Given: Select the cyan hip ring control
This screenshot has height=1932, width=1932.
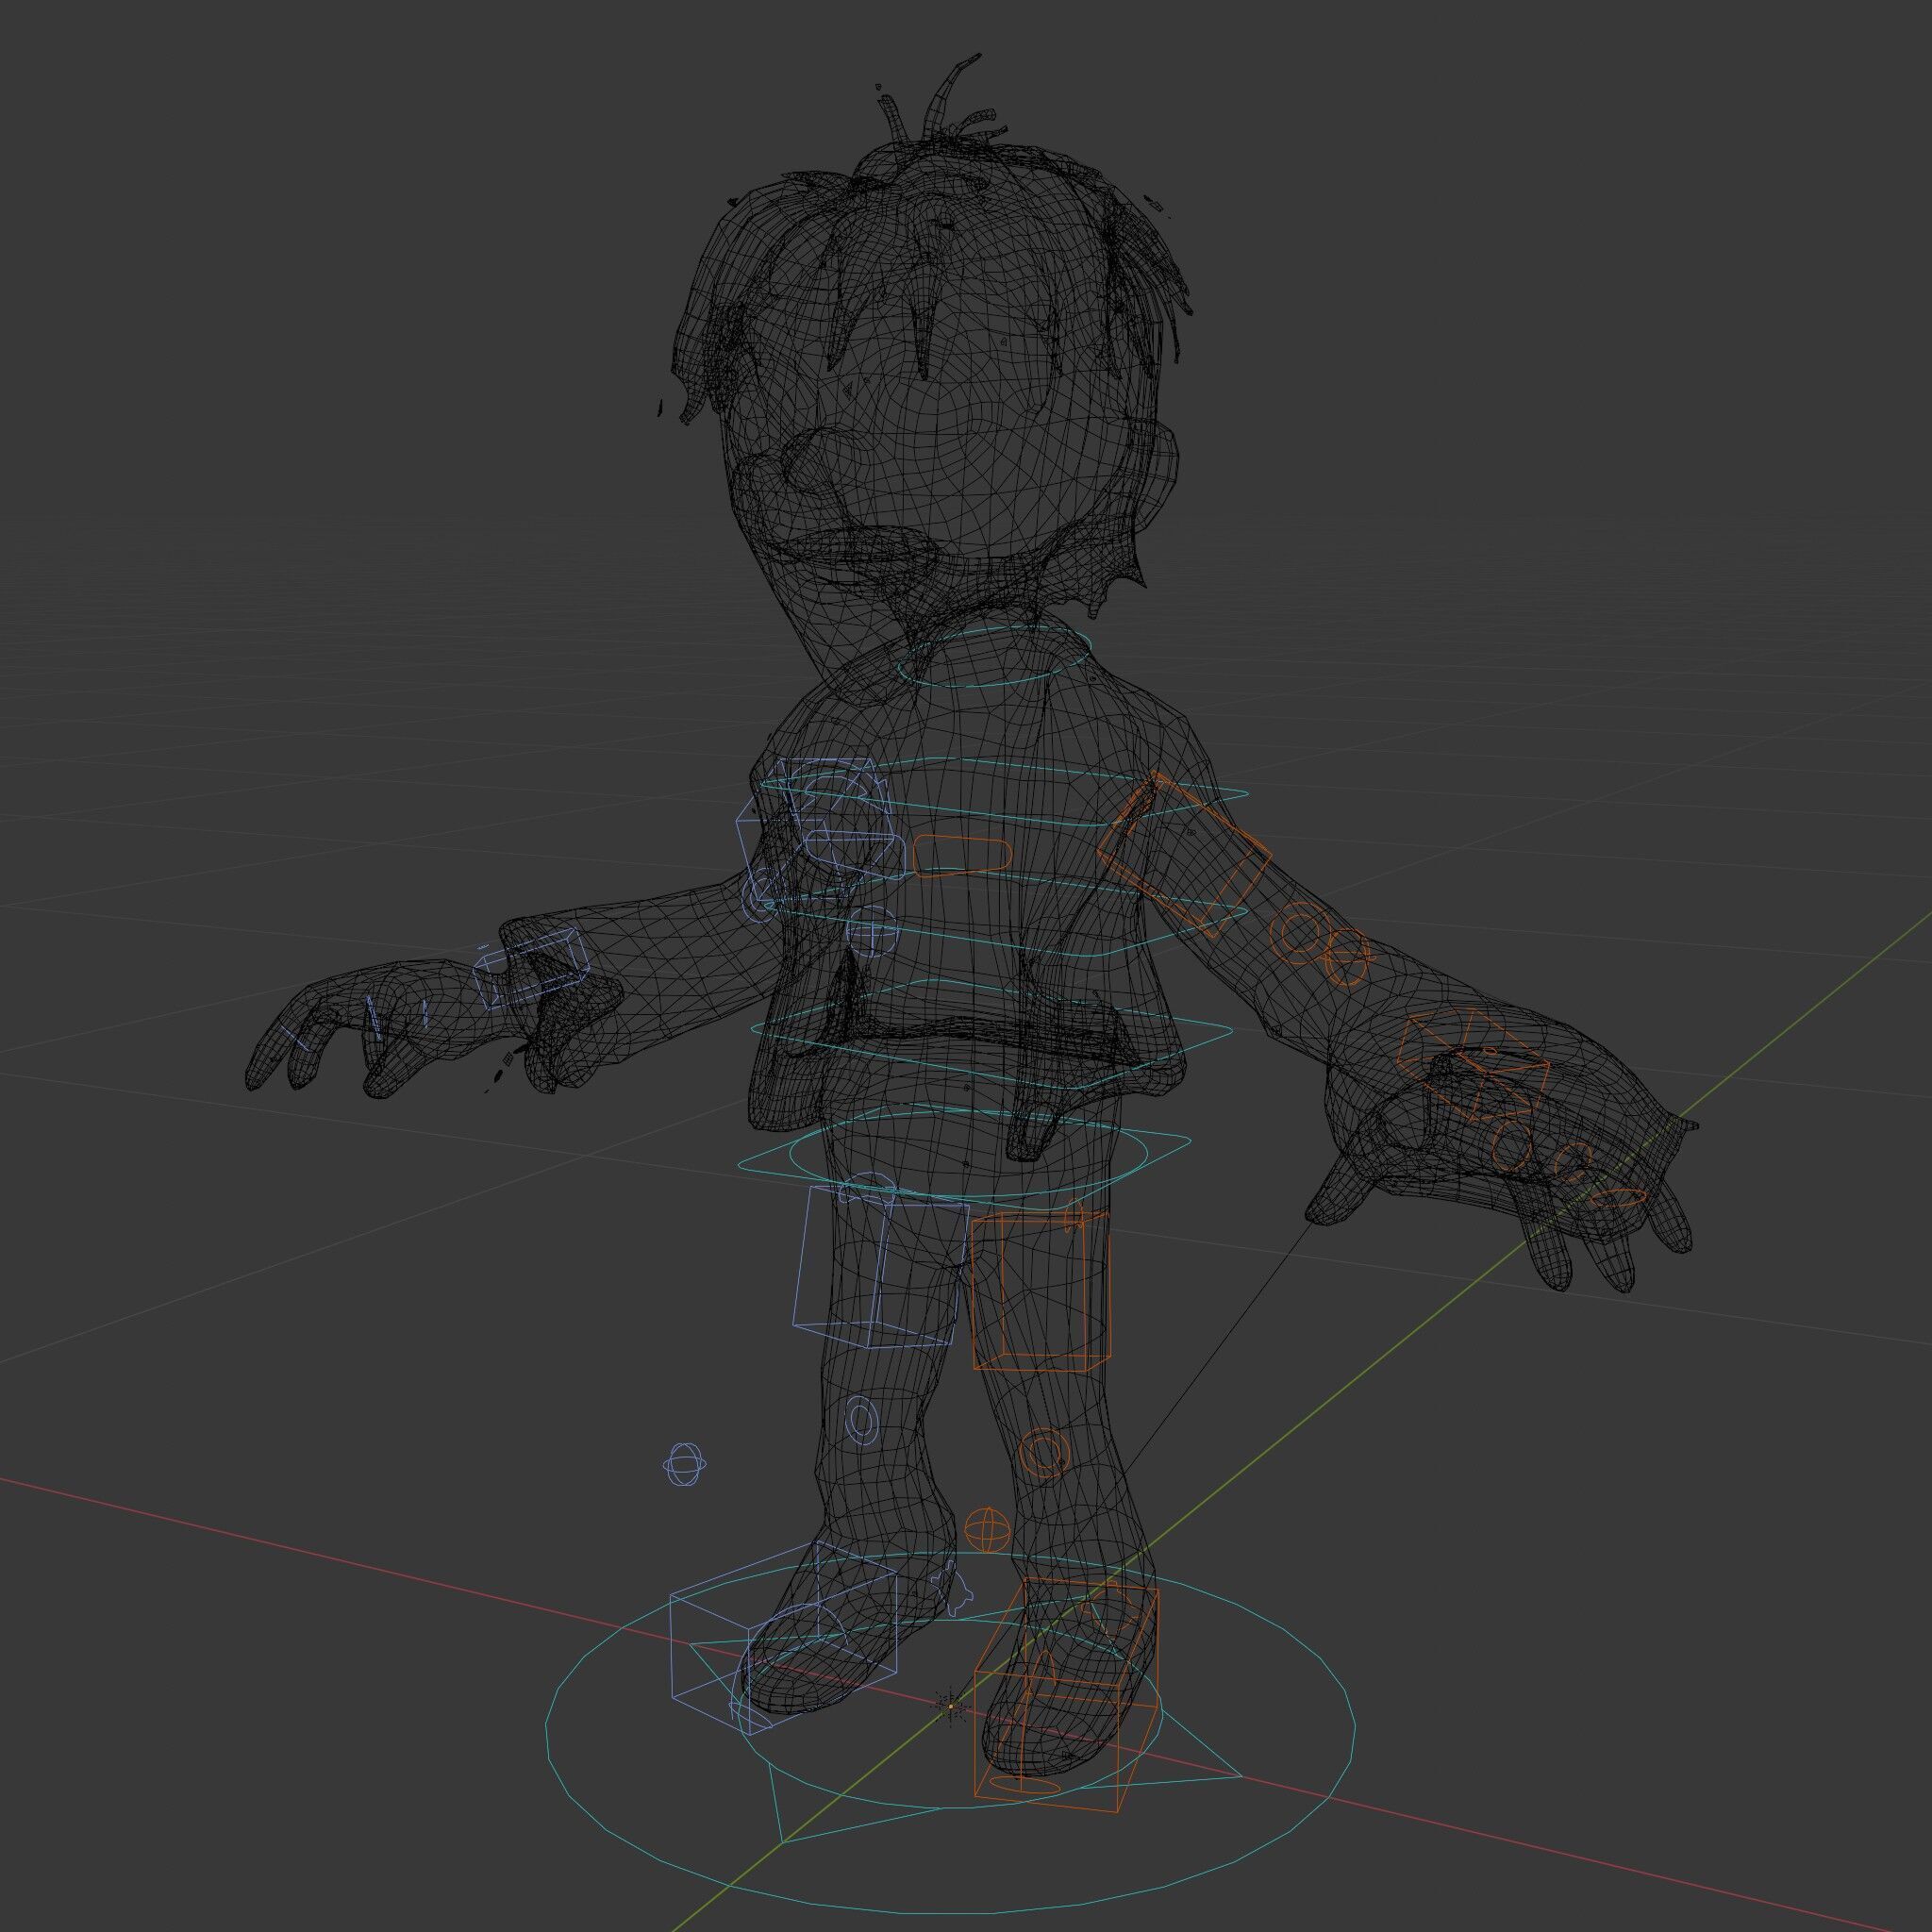Looking at the screenshot, I should coord(968,1154).
